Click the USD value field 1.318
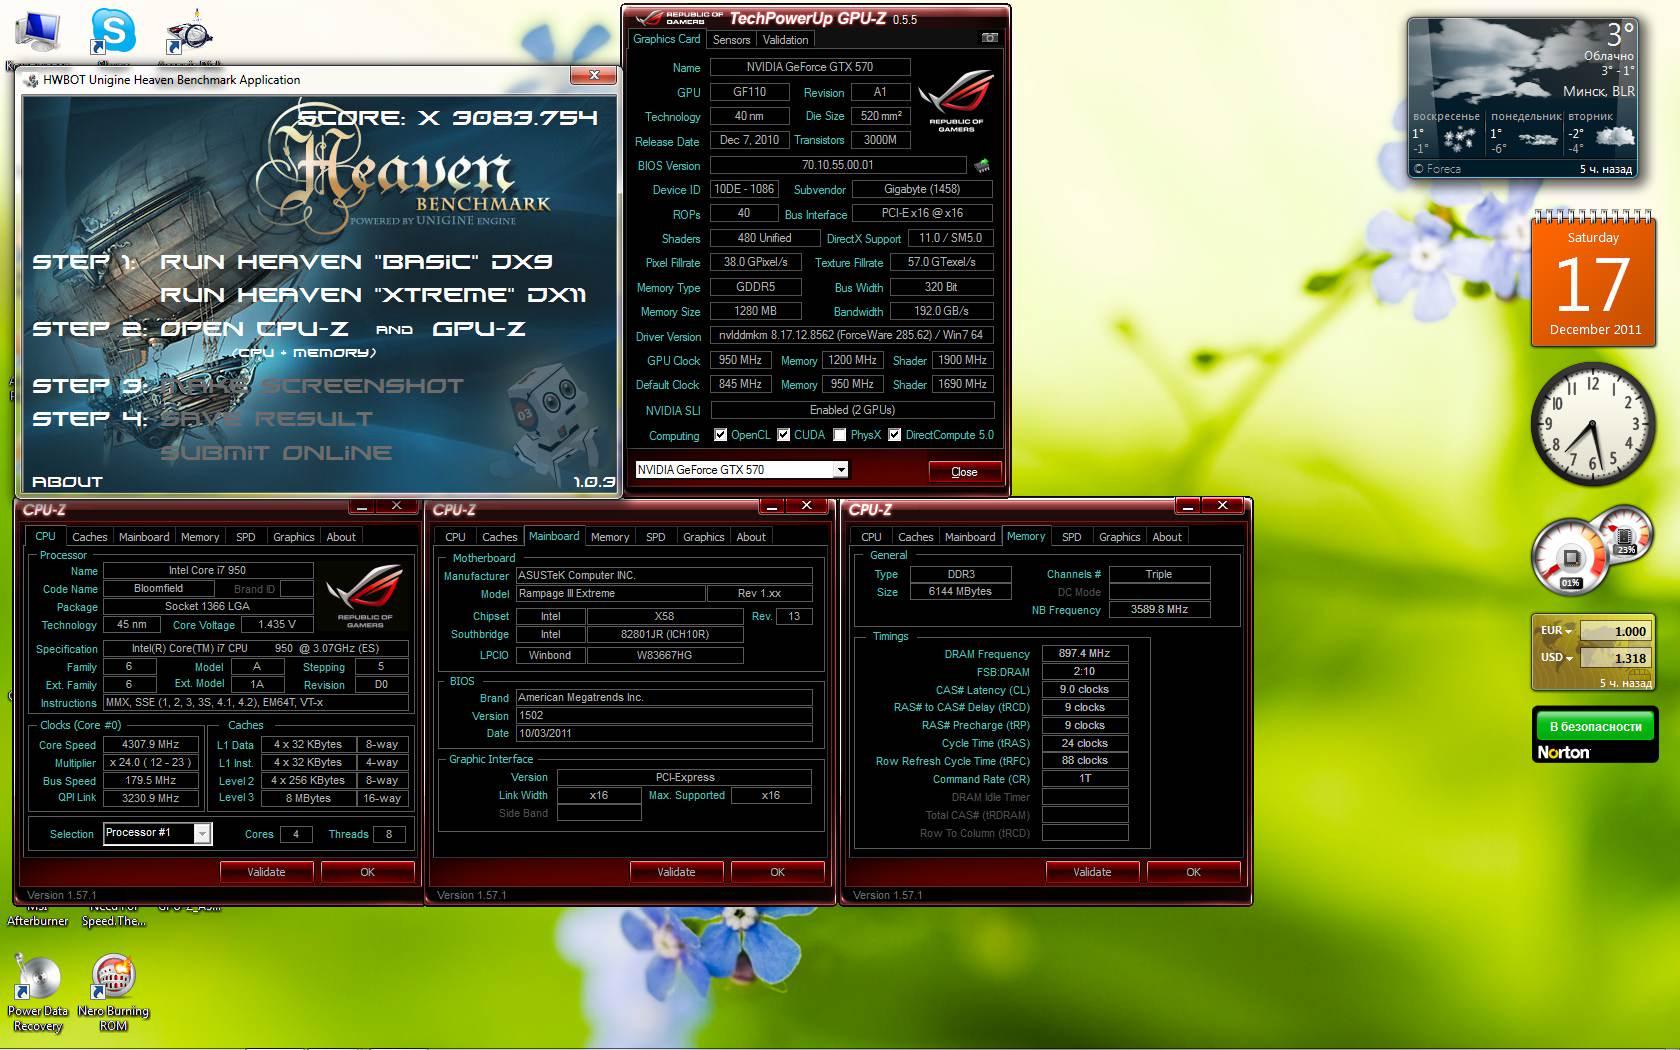 (1614, 658)
